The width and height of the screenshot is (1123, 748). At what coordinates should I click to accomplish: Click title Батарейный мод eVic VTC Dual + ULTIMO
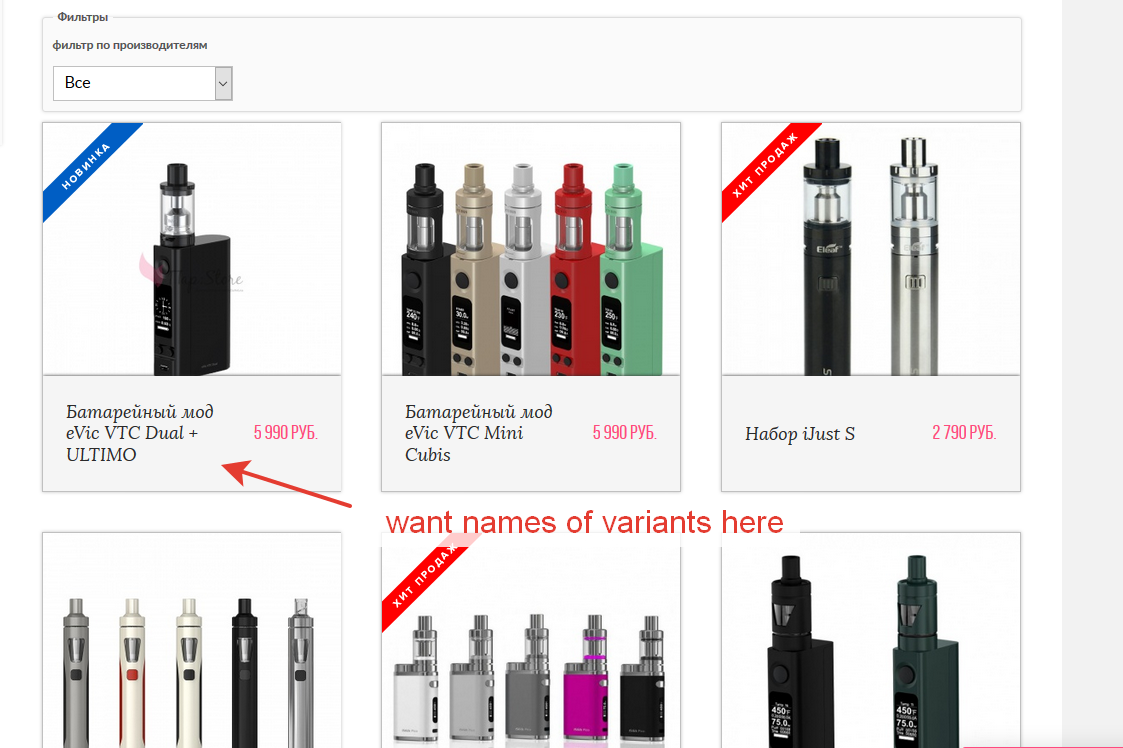click(x=140, y=433)
